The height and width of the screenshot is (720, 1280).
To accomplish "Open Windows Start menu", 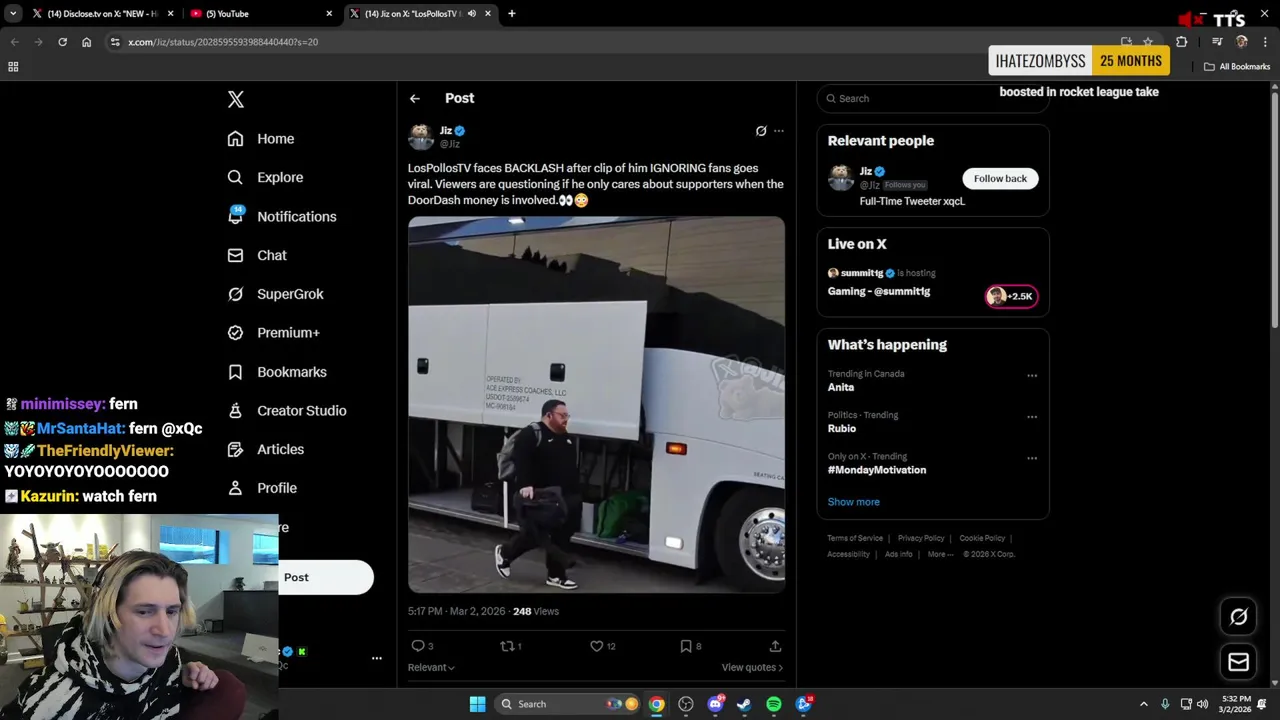I will [x=477, y=704].
